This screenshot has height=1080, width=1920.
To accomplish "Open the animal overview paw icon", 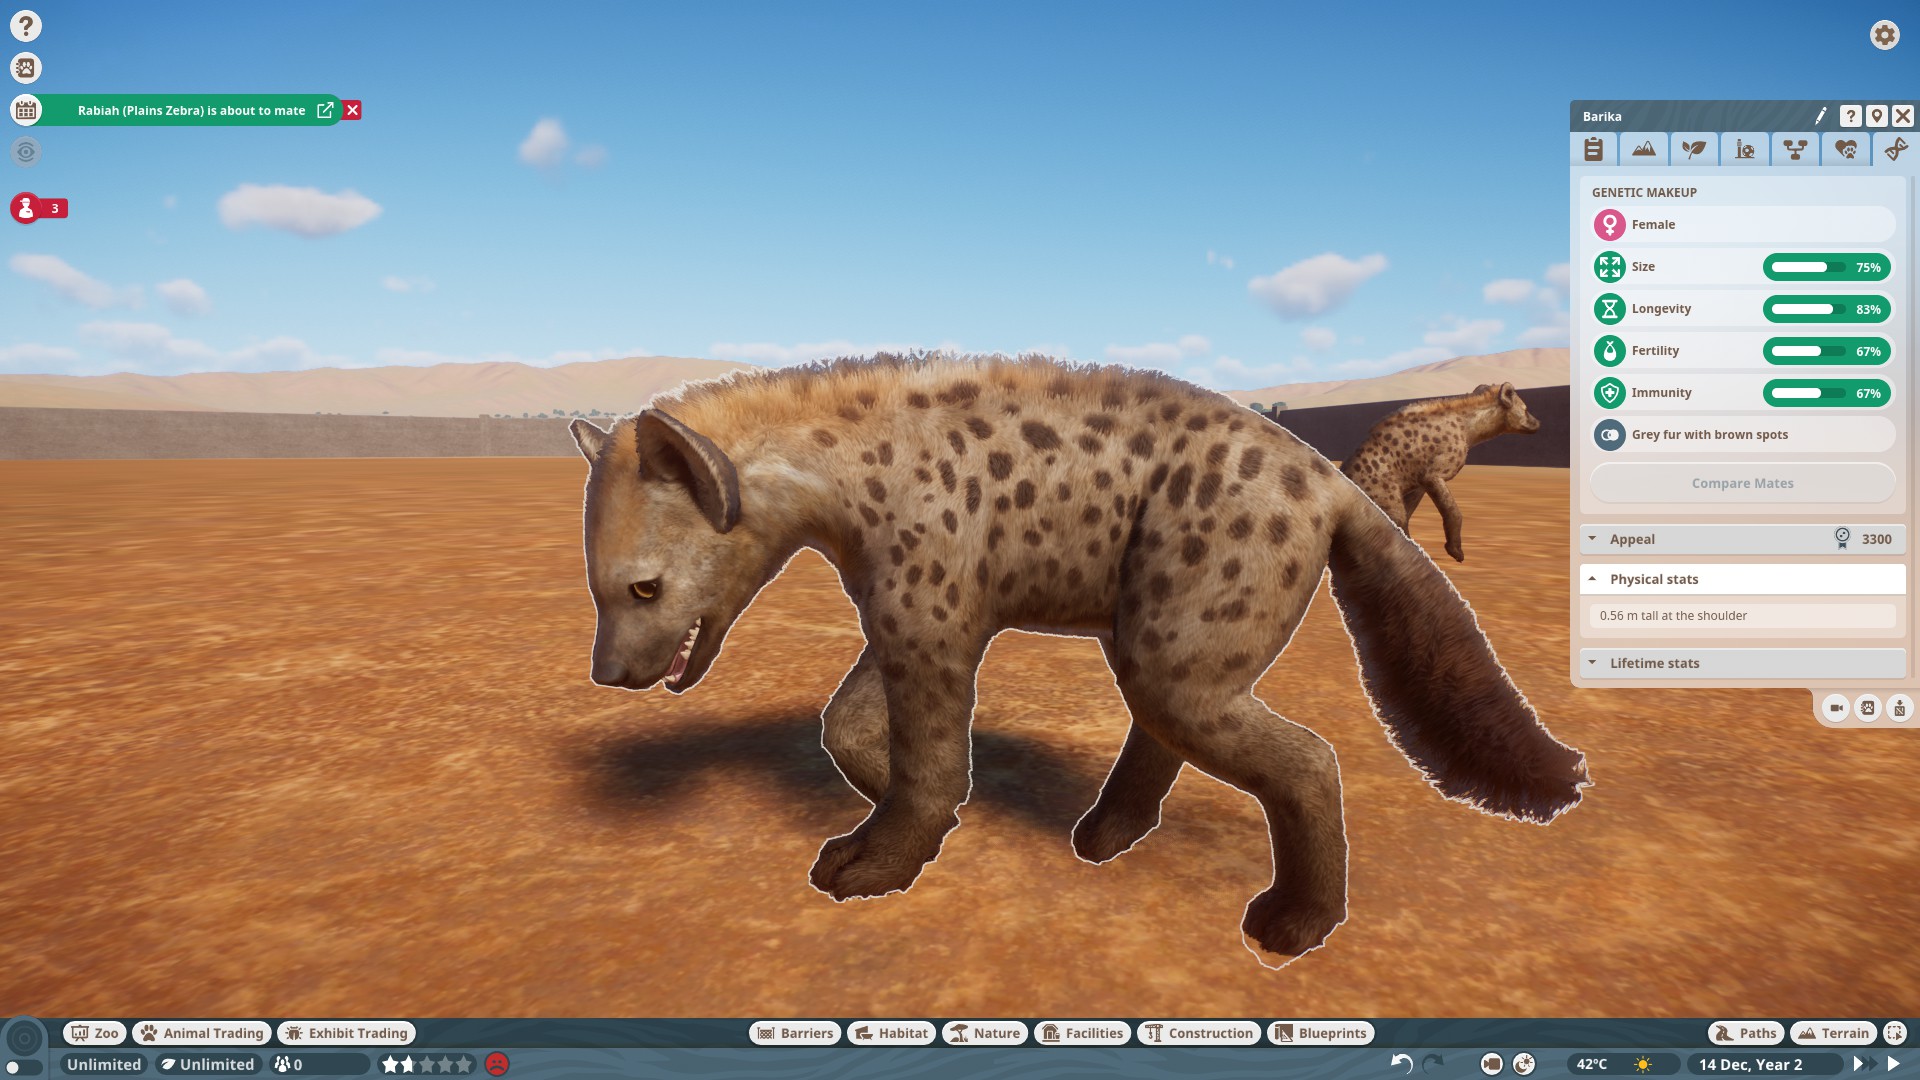I will [26, 68].
